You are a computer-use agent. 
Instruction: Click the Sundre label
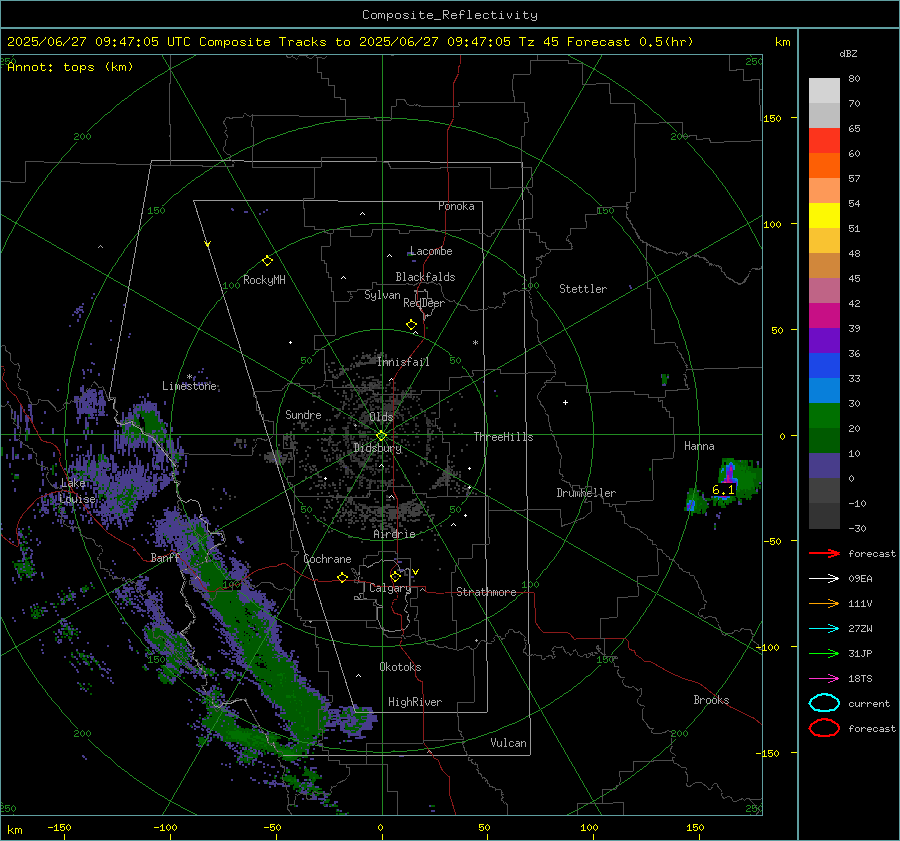click(303, 414)
